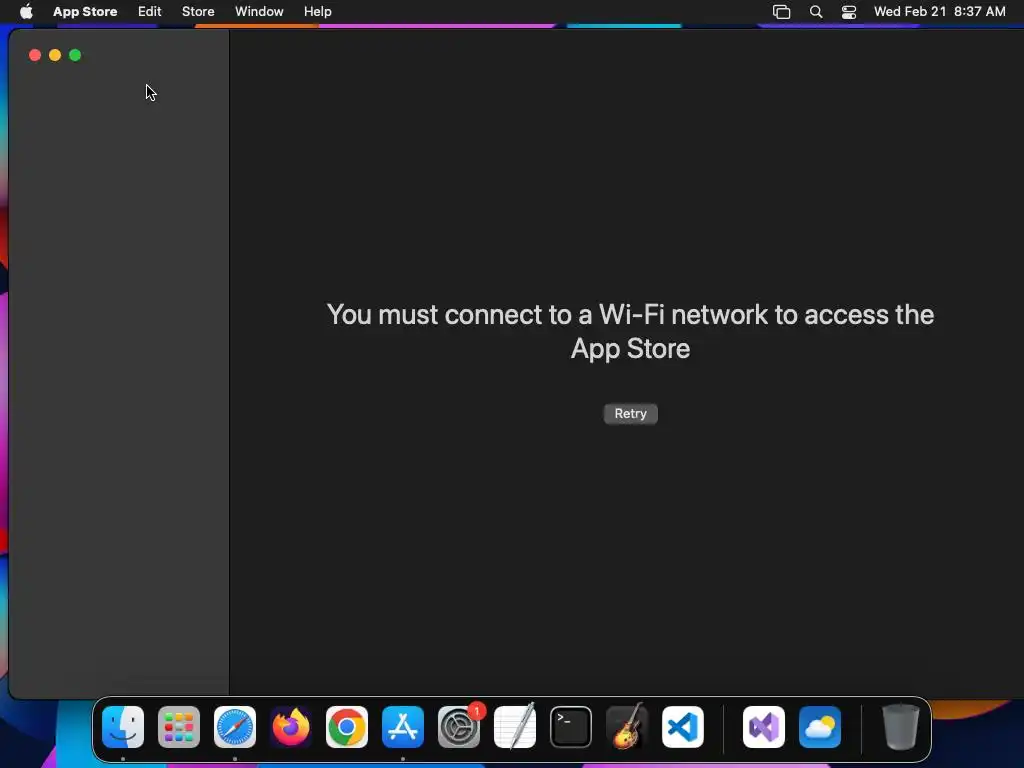Image resolution: width=1024 pixels, height=768 pixels.
Task: Click the Wi-Fi connection error message
Action: click(x=630, y=331)
